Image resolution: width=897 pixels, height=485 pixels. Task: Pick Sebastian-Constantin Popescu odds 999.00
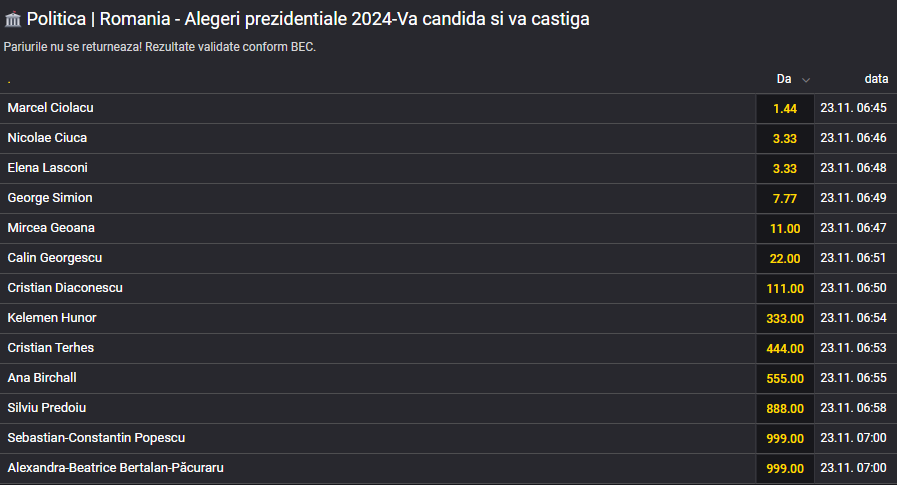[785, 438]
